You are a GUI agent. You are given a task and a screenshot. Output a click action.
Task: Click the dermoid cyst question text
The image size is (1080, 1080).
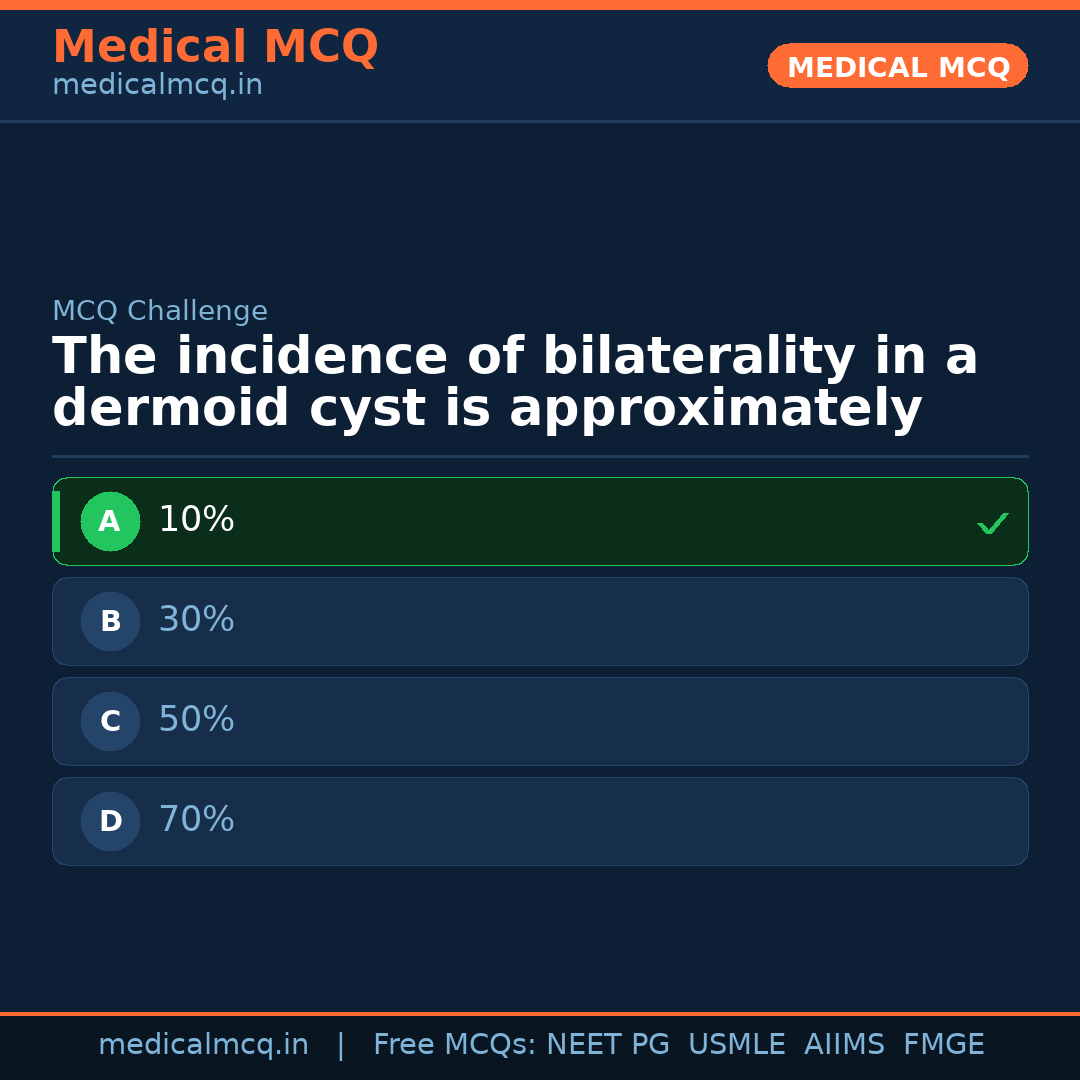tap(514, 383)
